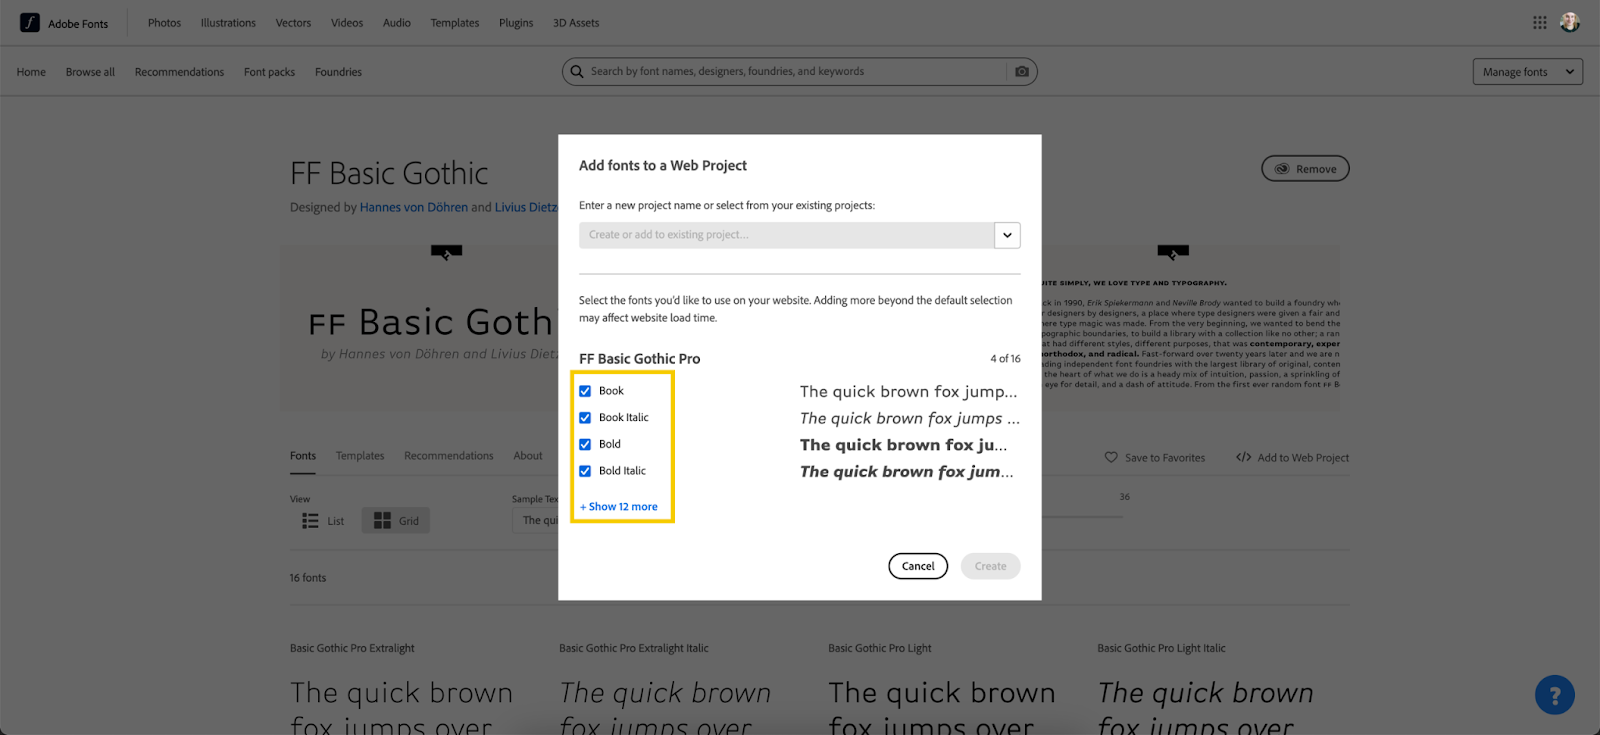Click the Cancel button
Image resolution: width=1600 pixels, height=735 pixels.
[x=917, y=566]
